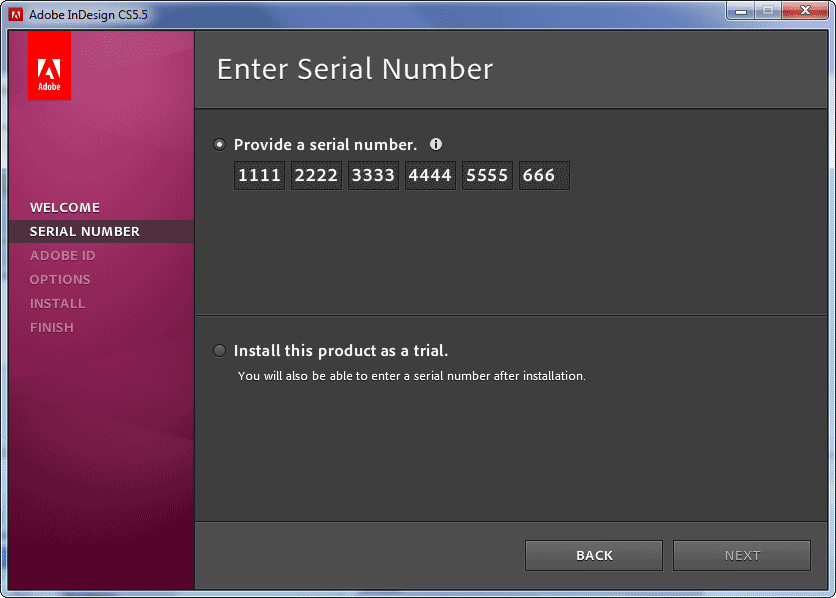
Task: Go back with the BACK button
Action: tap(594, 555)
